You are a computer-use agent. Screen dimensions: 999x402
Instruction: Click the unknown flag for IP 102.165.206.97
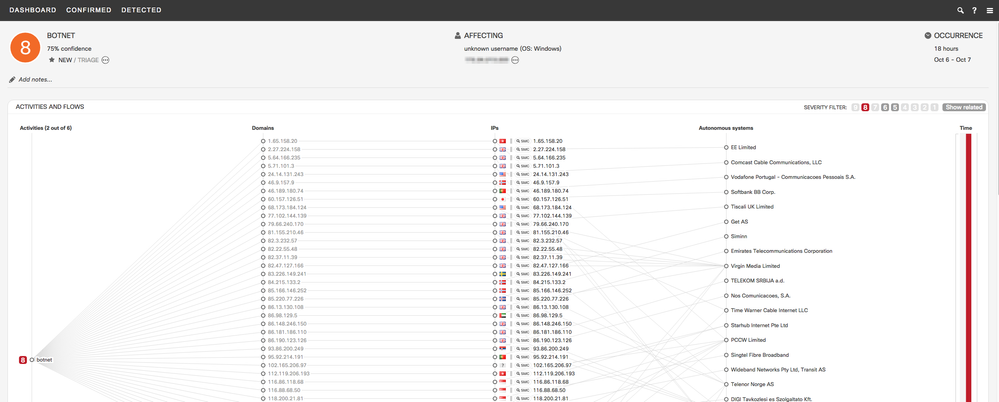(x=503, y=365)
